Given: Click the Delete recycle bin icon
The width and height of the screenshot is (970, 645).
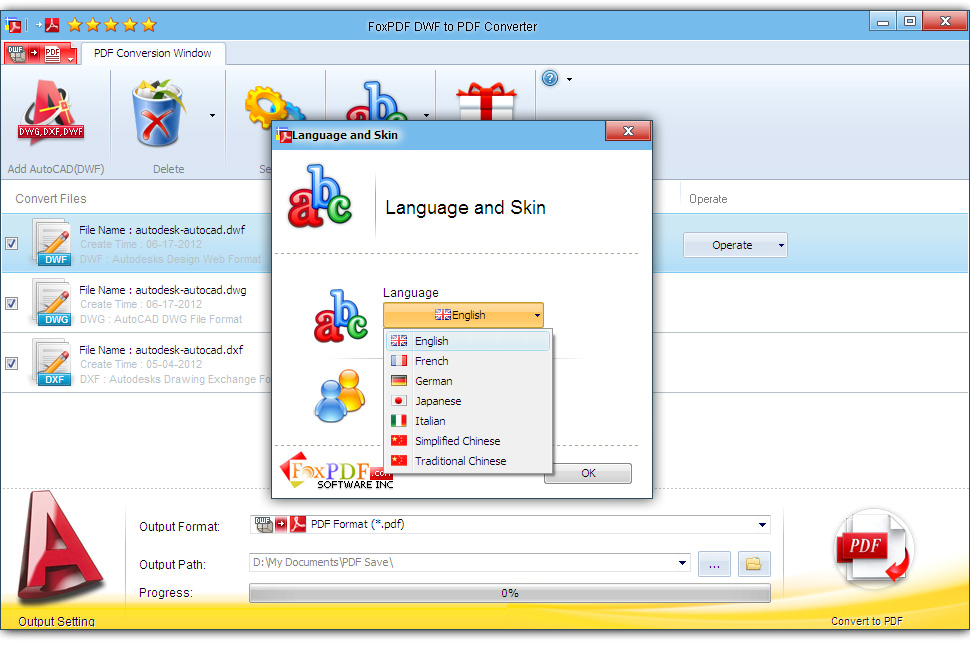Looking at the screenshot, I should point(158,113).
